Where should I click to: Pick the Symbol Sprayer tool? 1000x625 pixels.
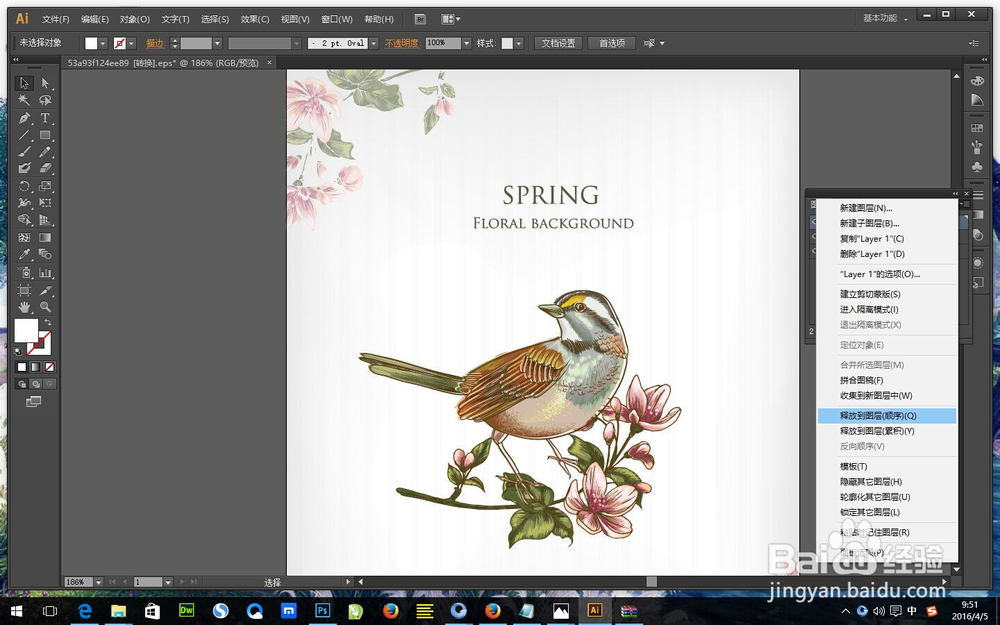pyautogui.click(x=24, y=272)
